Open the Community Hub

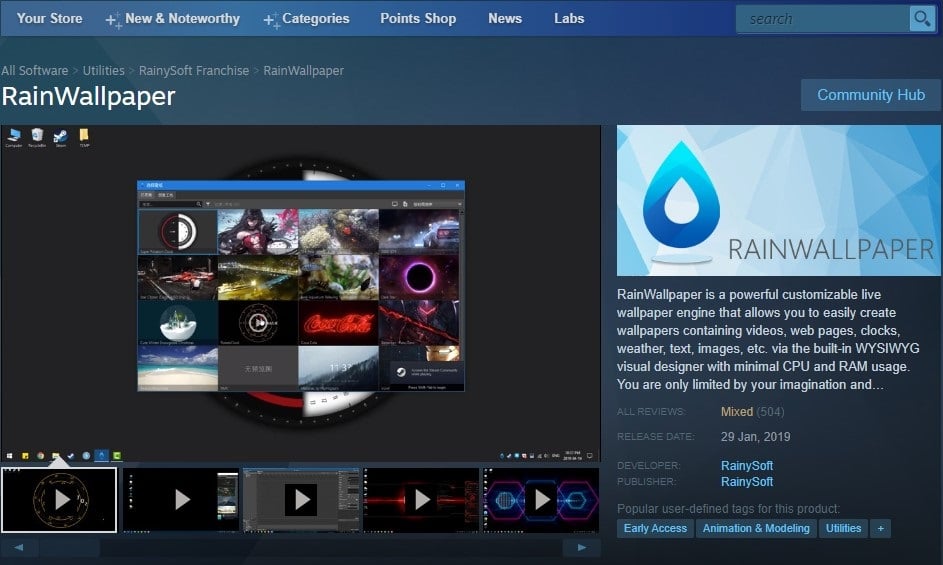tap(870, 95)
